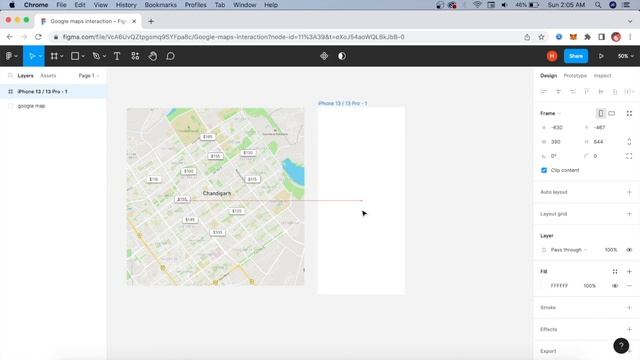Click the Share button
640x360 pixels.
pyautogui.click(x=576, y=56)
